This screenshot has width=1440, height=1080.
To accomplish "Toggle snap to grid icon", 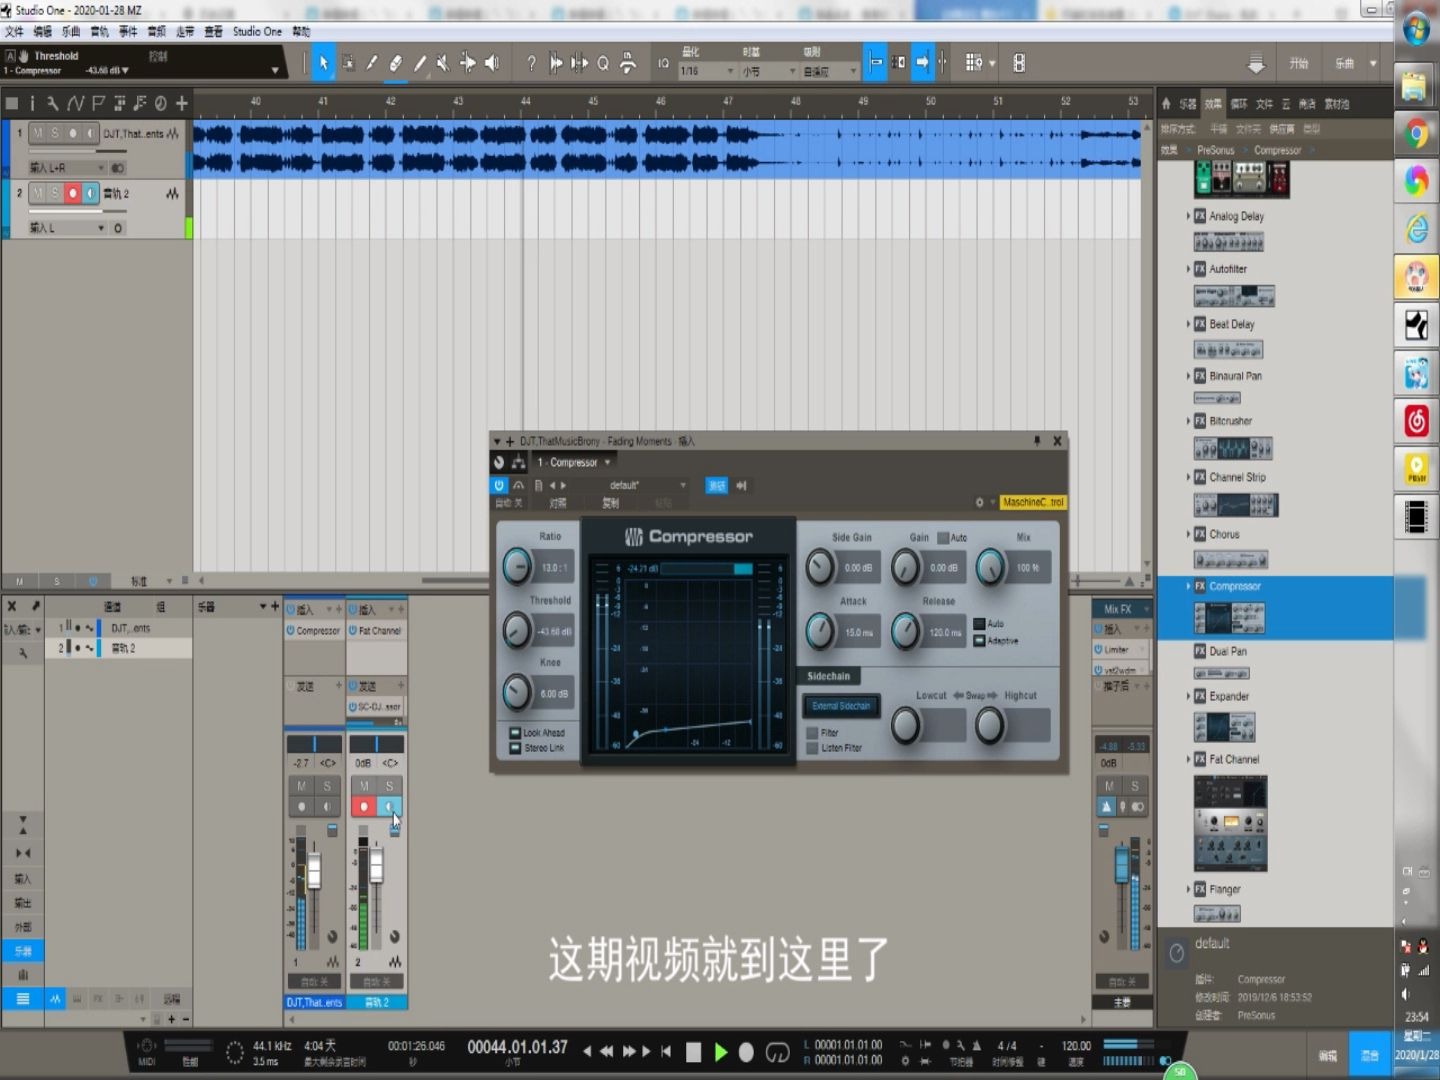I will pyautogui.click(x=875, y=62).
